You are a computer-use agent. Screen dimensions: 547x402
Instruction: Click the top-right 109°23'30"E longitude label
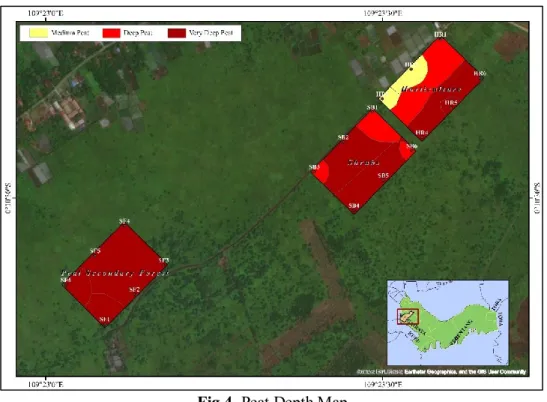[383, 14]
